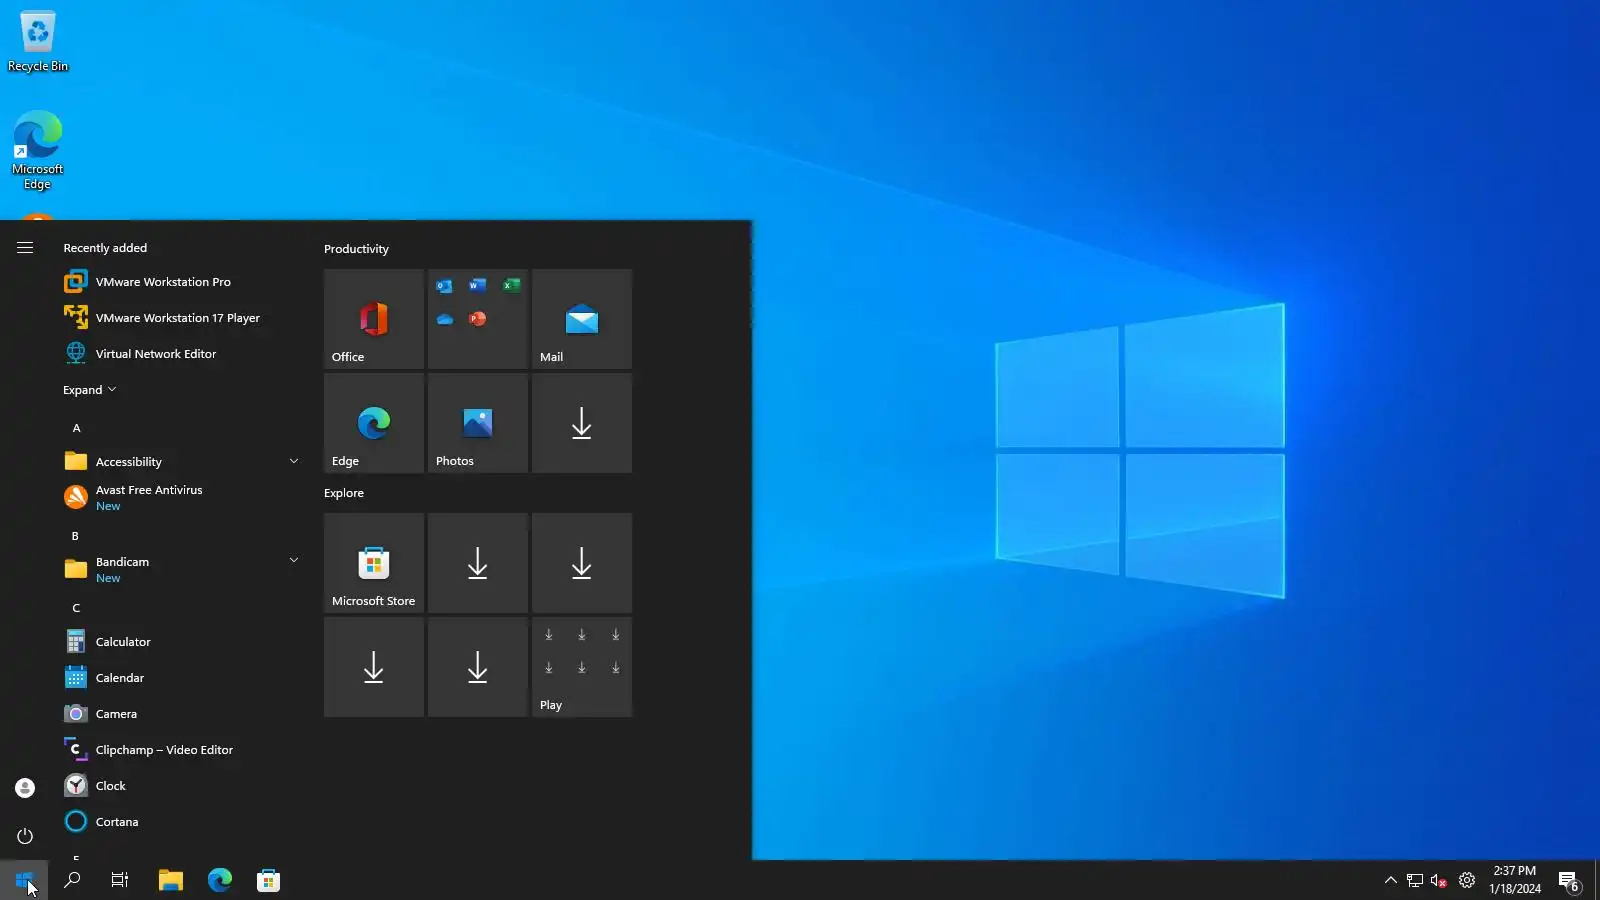Open the Photos tile

click(478, 423)
